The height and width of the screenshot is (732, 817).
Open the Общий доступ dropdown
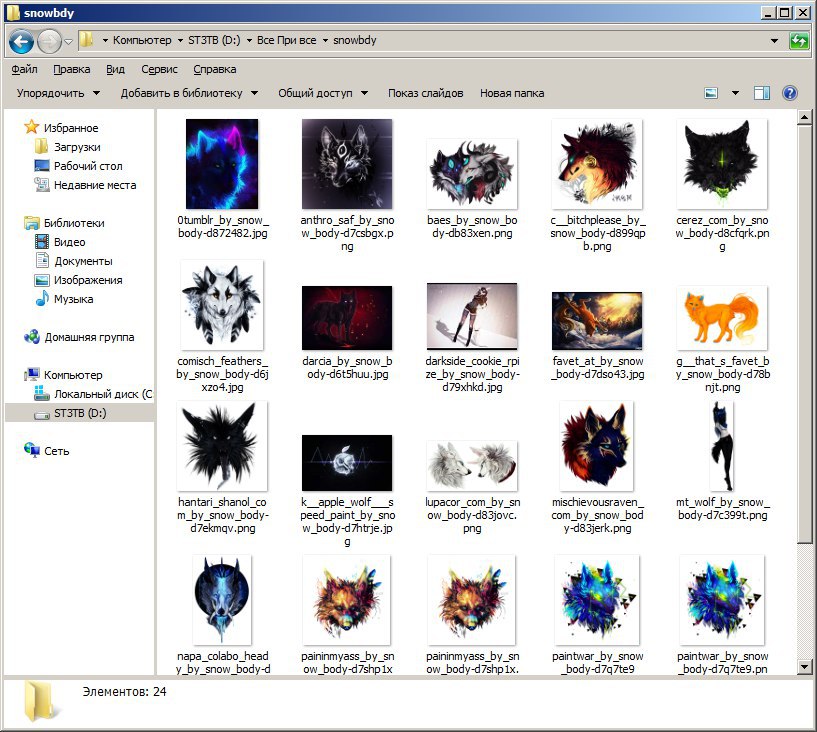click(x=323, y=93)
